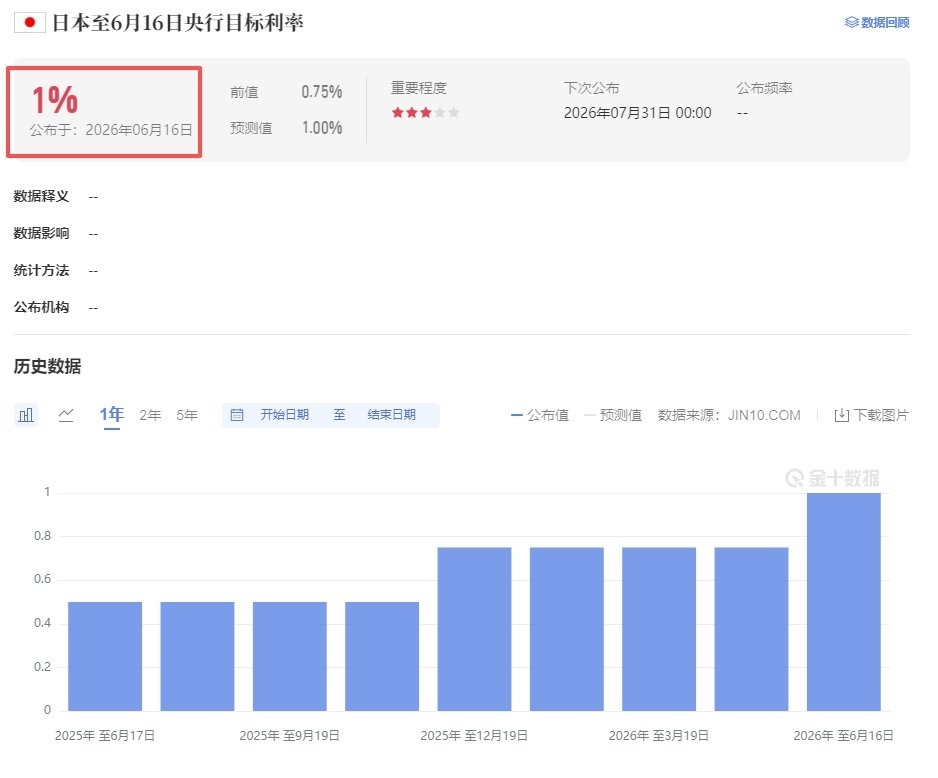Screen dimensions: 938x778
Task: Click the 1% published value
Action: pyautogui.click(x=55, y=99)
